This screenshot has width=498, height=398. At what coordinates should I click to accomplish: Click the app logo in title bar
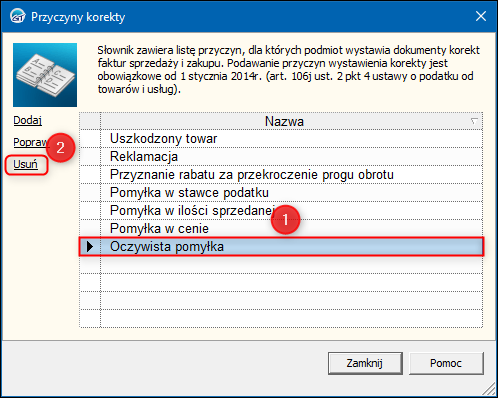17,16
